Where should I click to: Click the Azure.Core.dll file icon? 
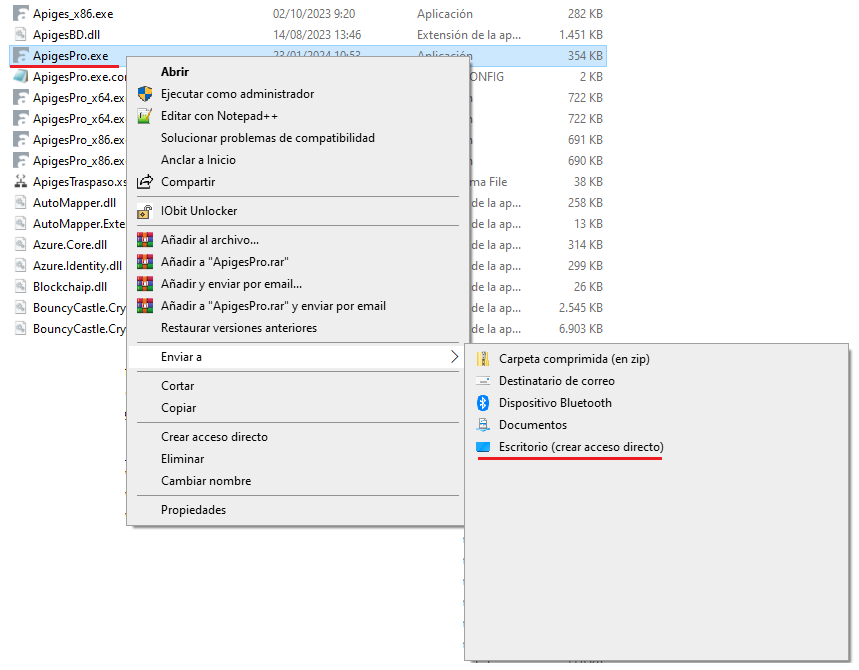[x=20, y=244]
